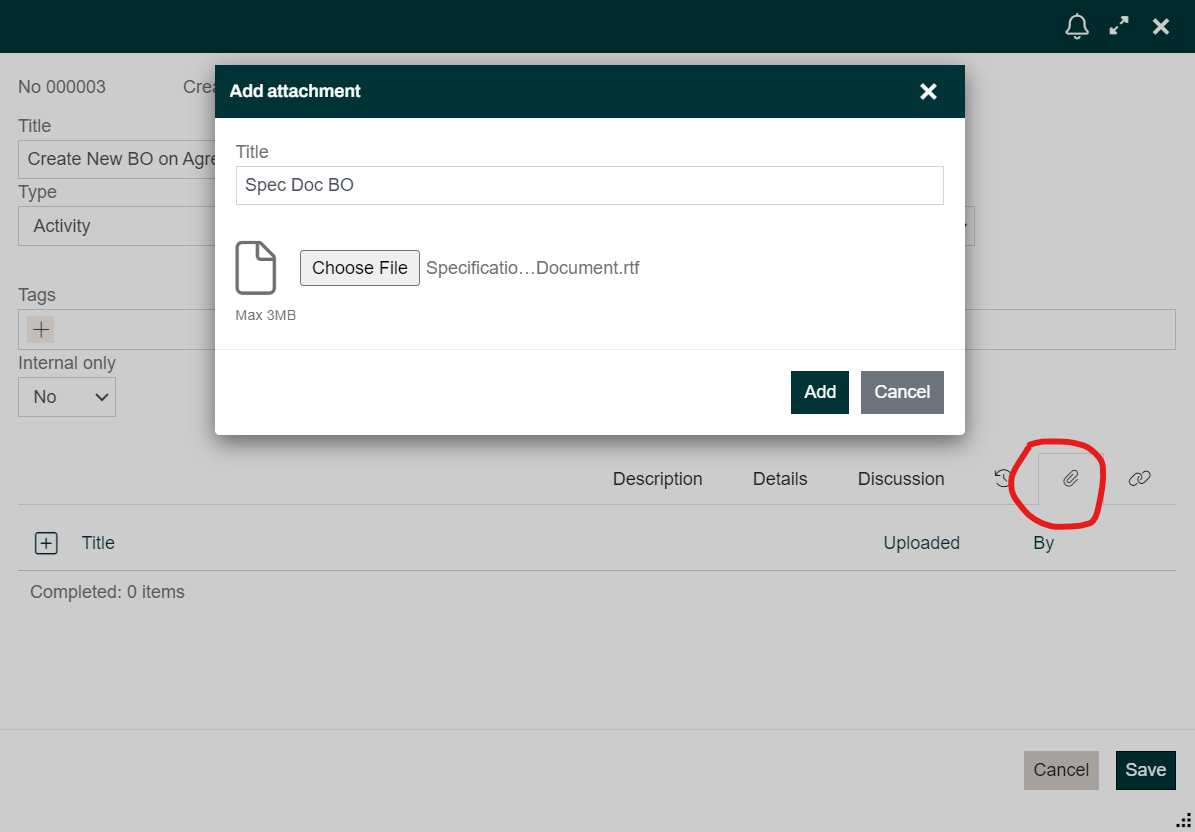Switch to the Discussion tab
The image size is (1195, 832).
(x=900, y=479)
